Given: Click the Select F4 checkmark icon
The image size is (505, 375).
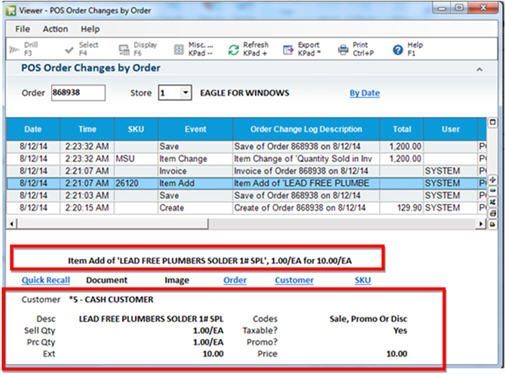Looking at the screenshot, I should pyautogui.click(x=69, y=50).
